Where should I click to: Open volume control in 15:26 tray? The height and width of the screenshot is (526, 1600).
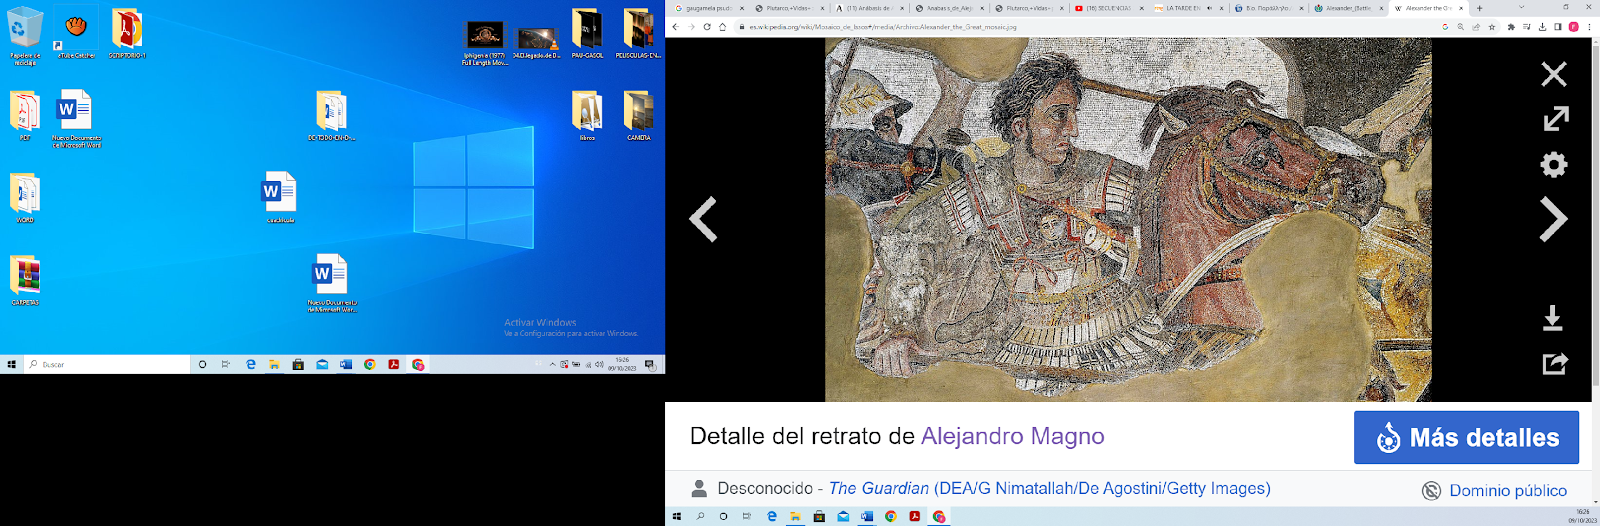point(599,365)
